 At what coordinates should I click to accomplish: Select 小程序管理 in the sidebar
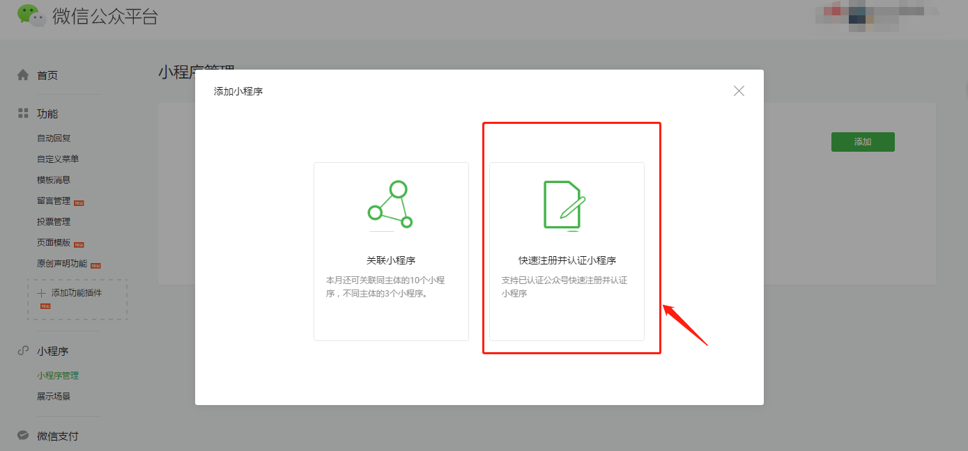58,376
